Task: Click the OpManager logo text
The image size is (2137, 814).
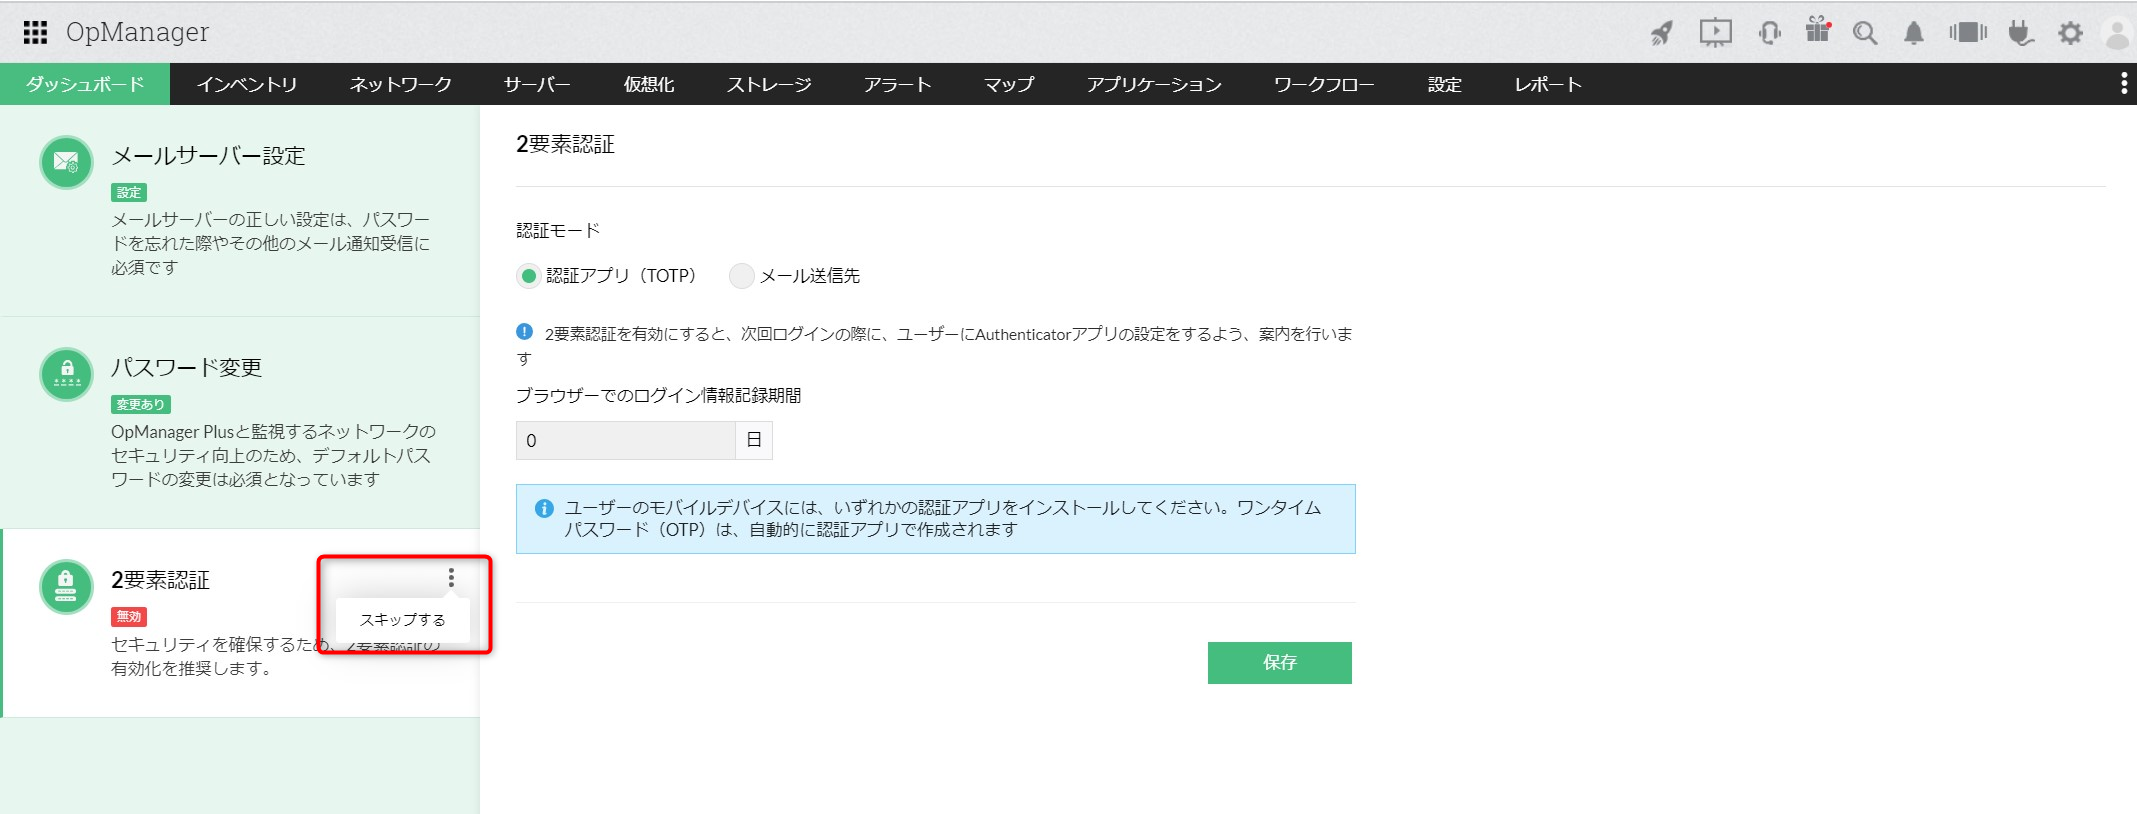Action: (x=137, y=33)
